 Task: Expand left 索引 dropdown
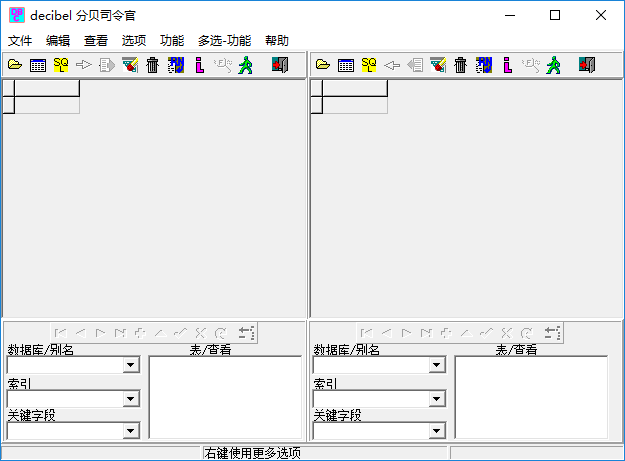click(131, 399)
